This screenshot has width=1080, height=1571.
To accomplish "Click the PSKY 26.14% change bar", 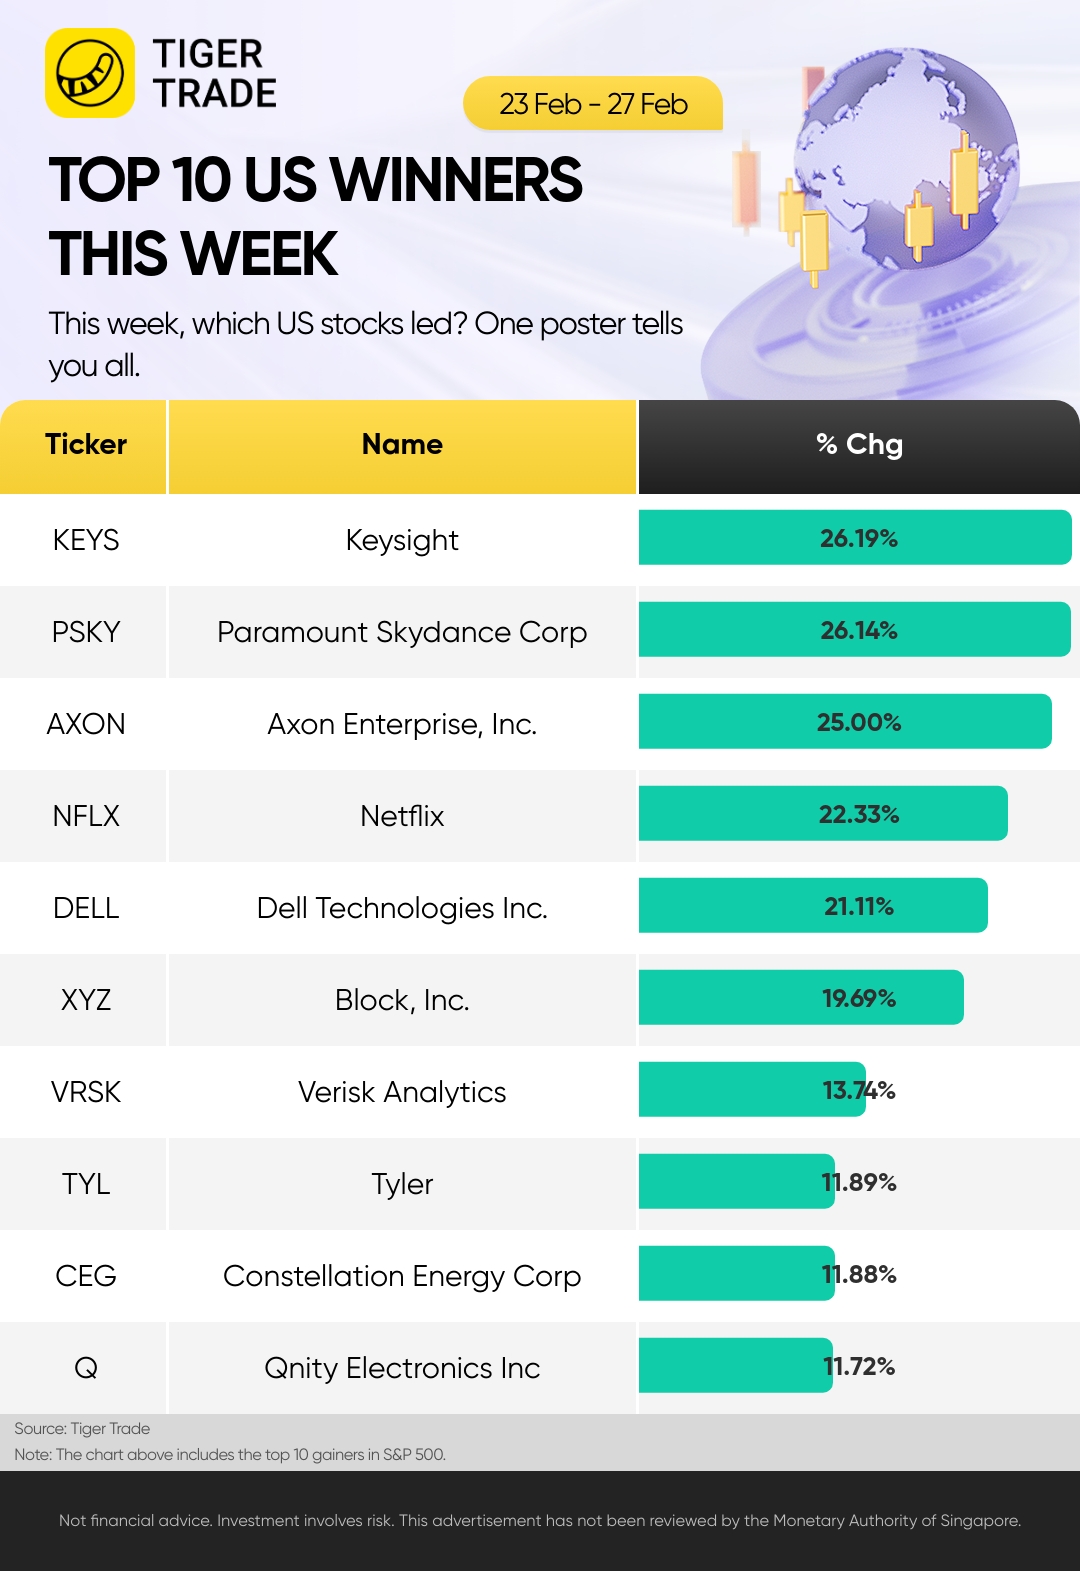I will (x=855, y=630).
